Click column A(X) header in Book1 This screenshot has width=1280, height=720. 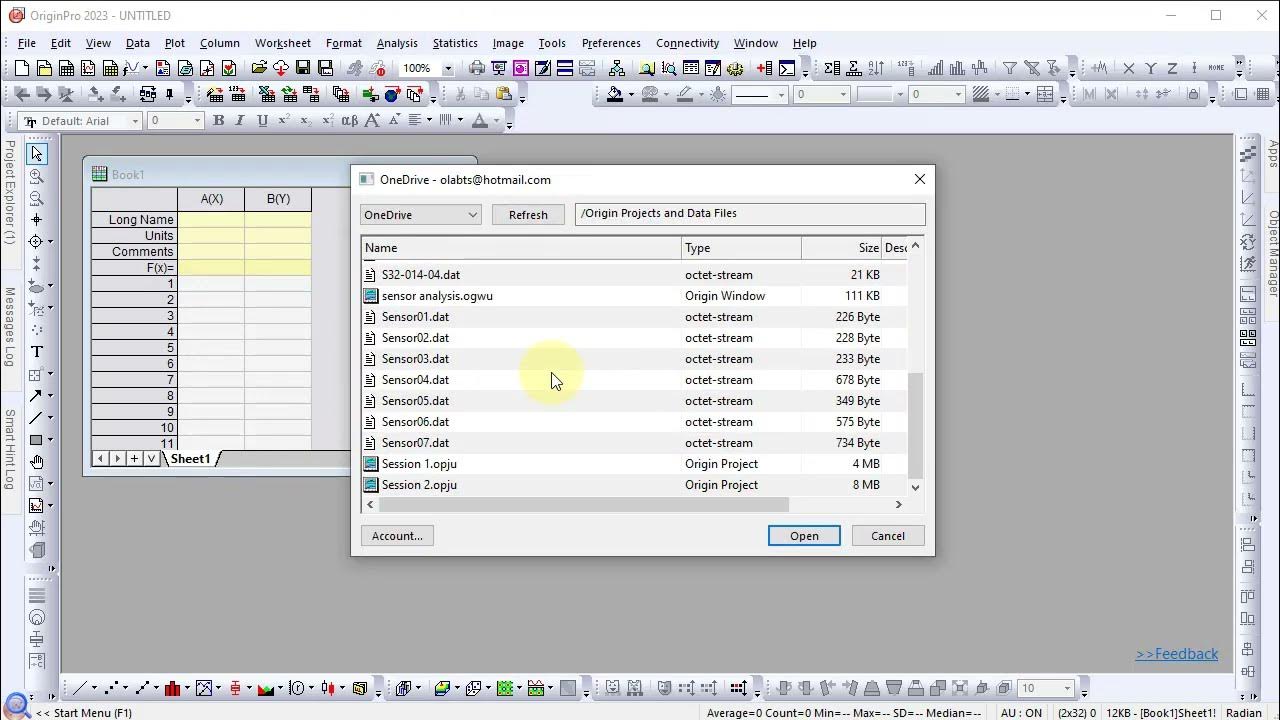tap(211, 199)
